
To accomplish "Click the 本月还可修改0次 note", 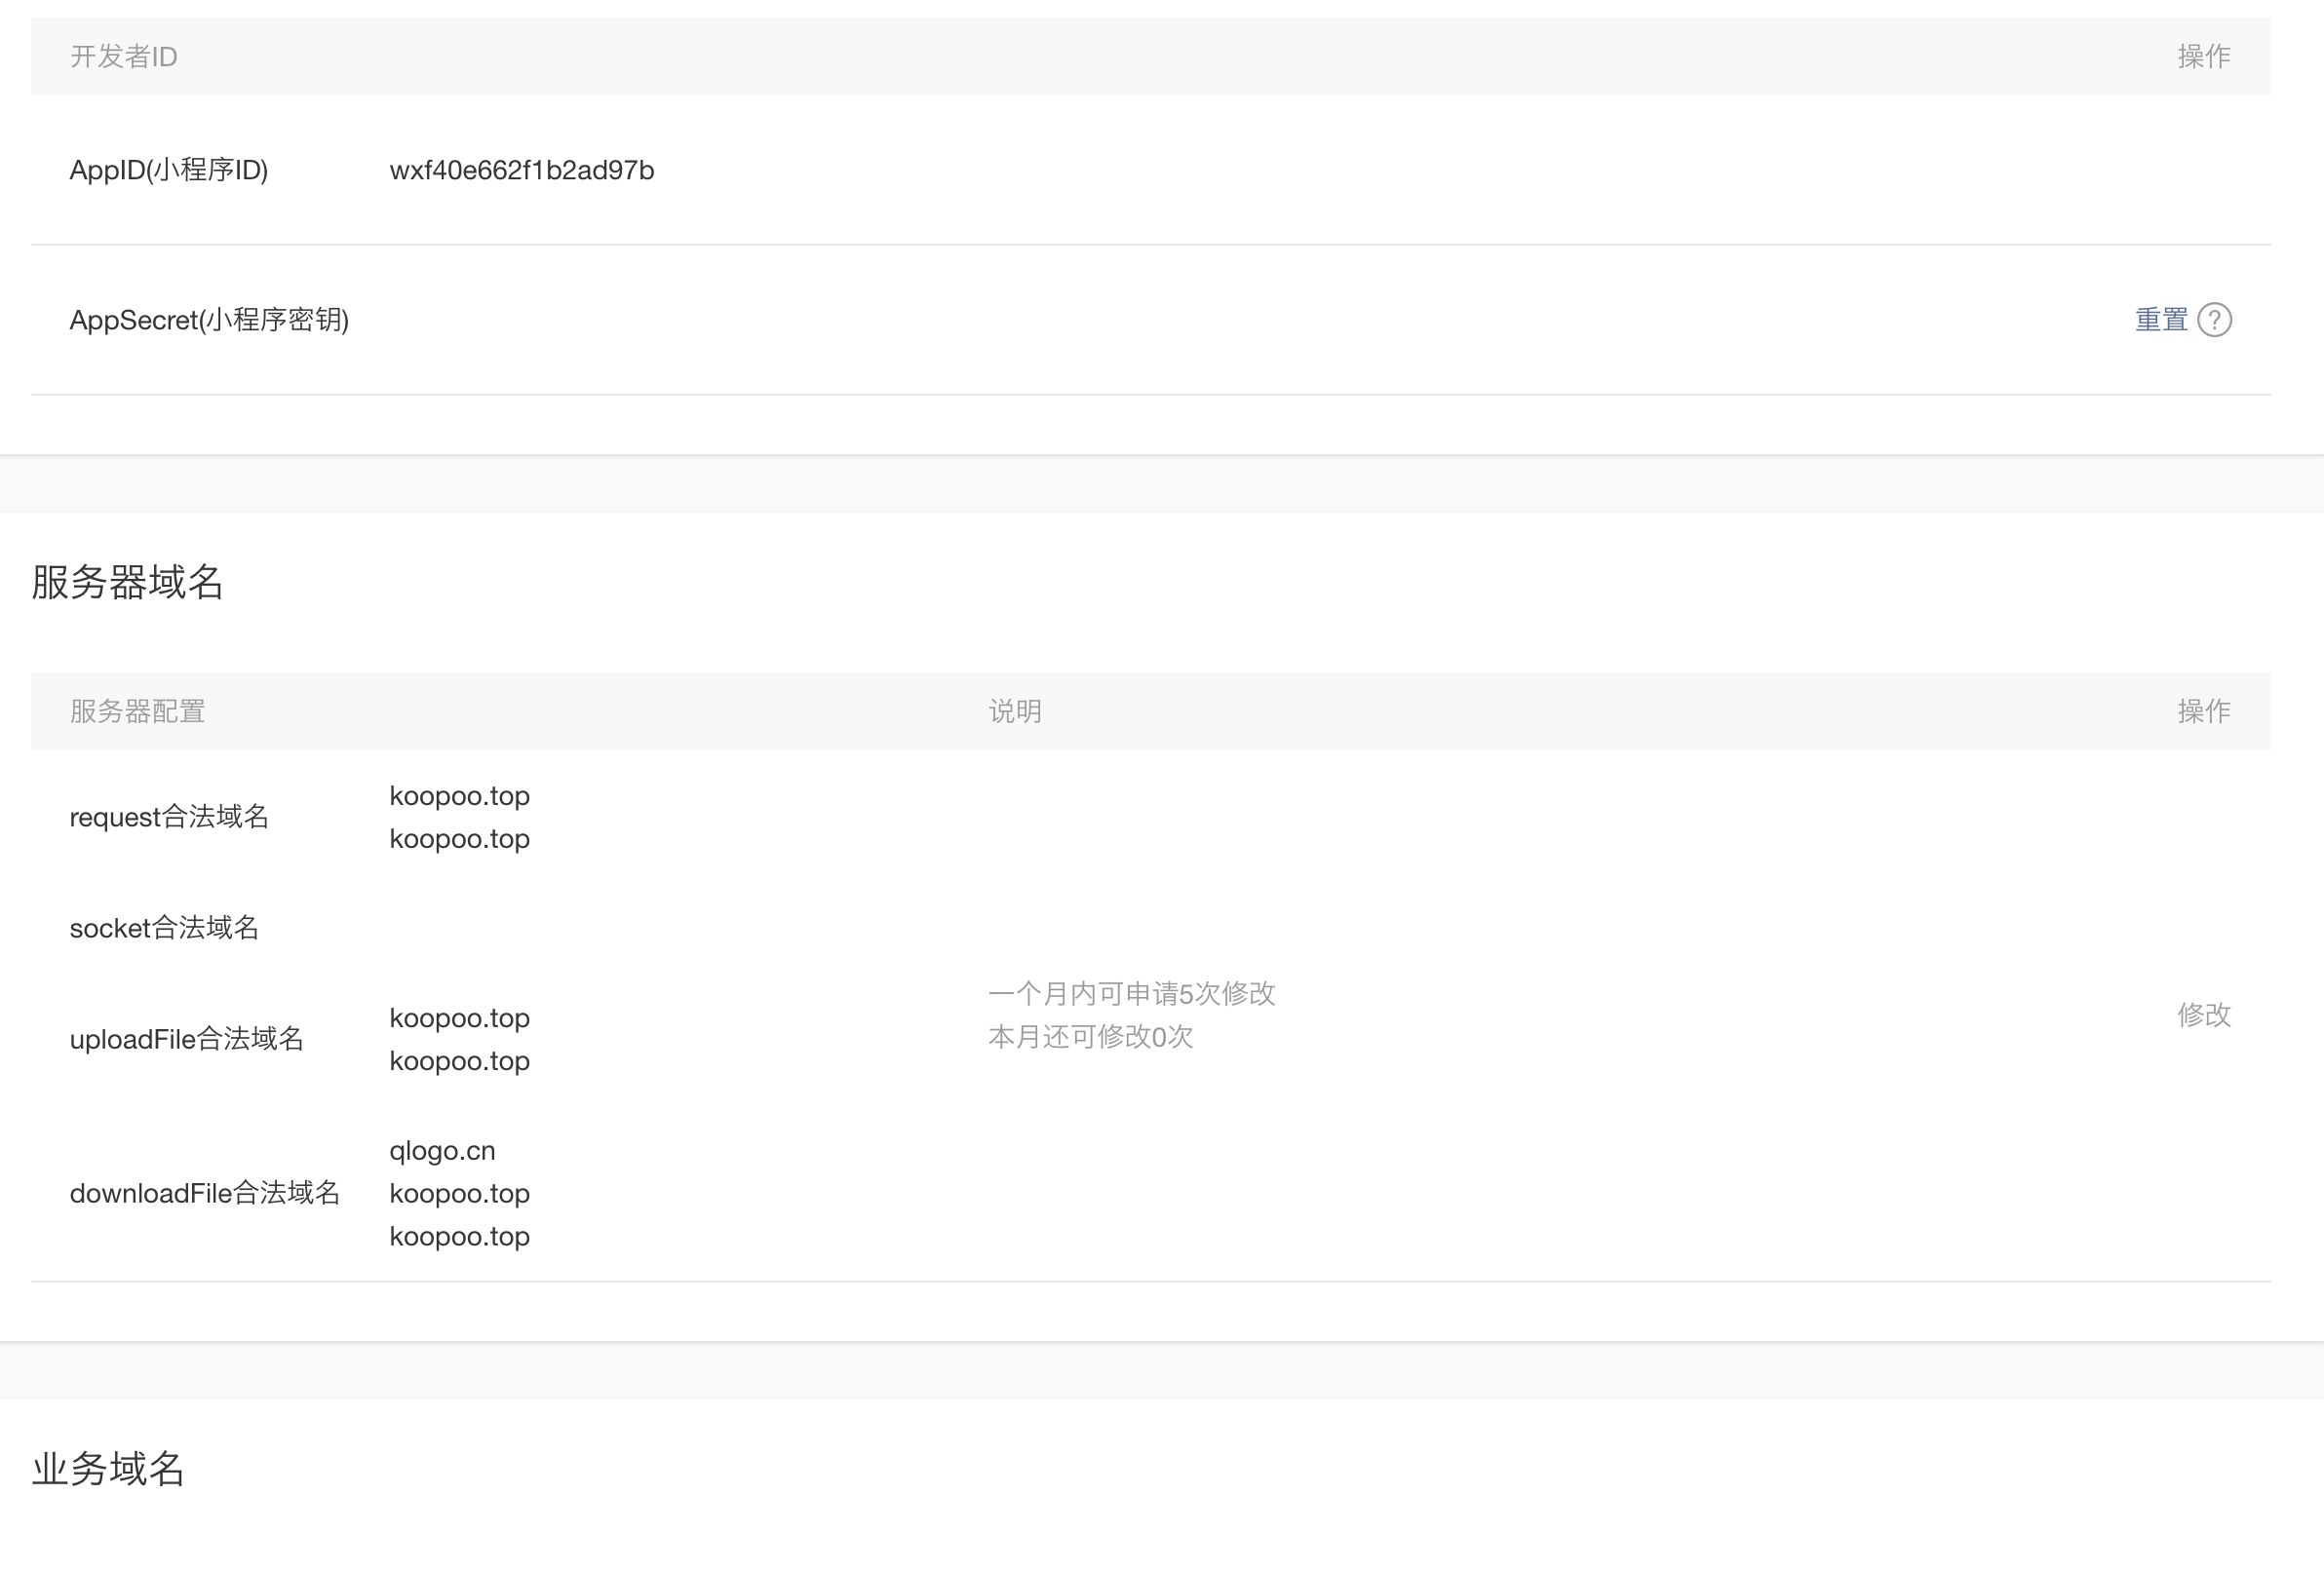I will [x=1090, y=1037].
